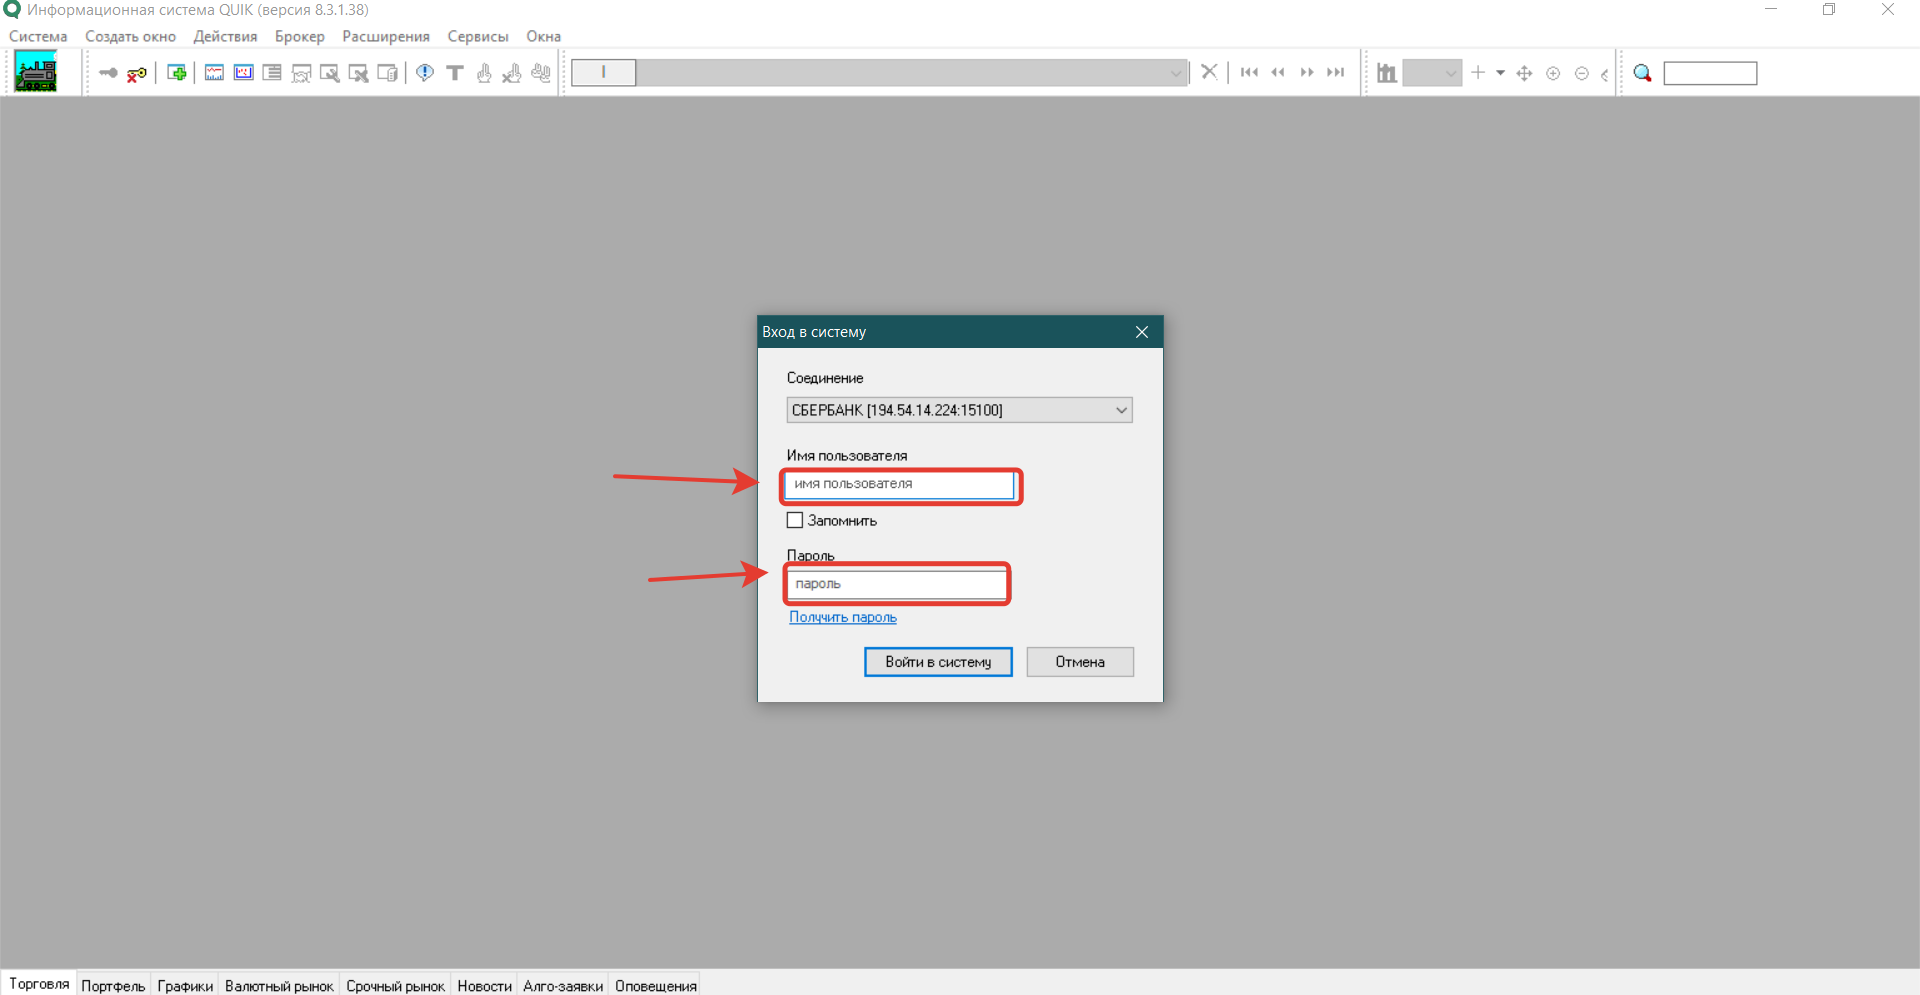Image resolution: width=1920 pixels, height=995 pixels.
Task: Click the magnifying glass search icon
Action: coord(1642,73)
